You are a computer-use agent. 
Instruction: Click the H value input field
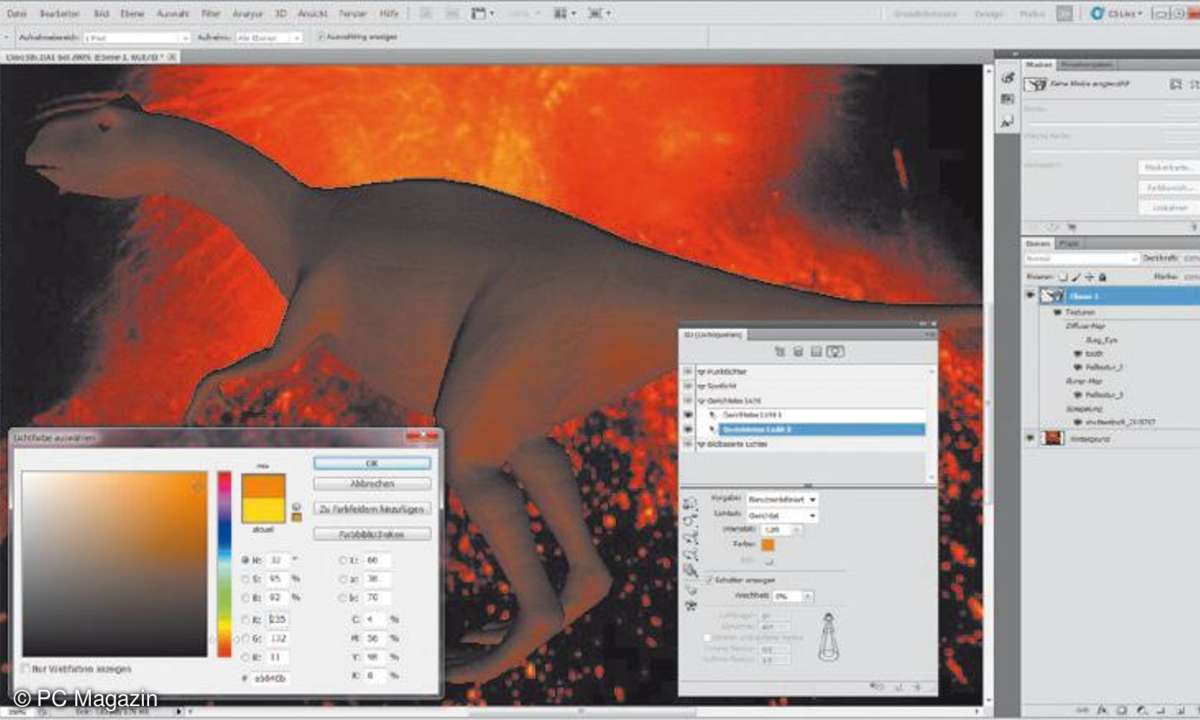pos(278,560)
